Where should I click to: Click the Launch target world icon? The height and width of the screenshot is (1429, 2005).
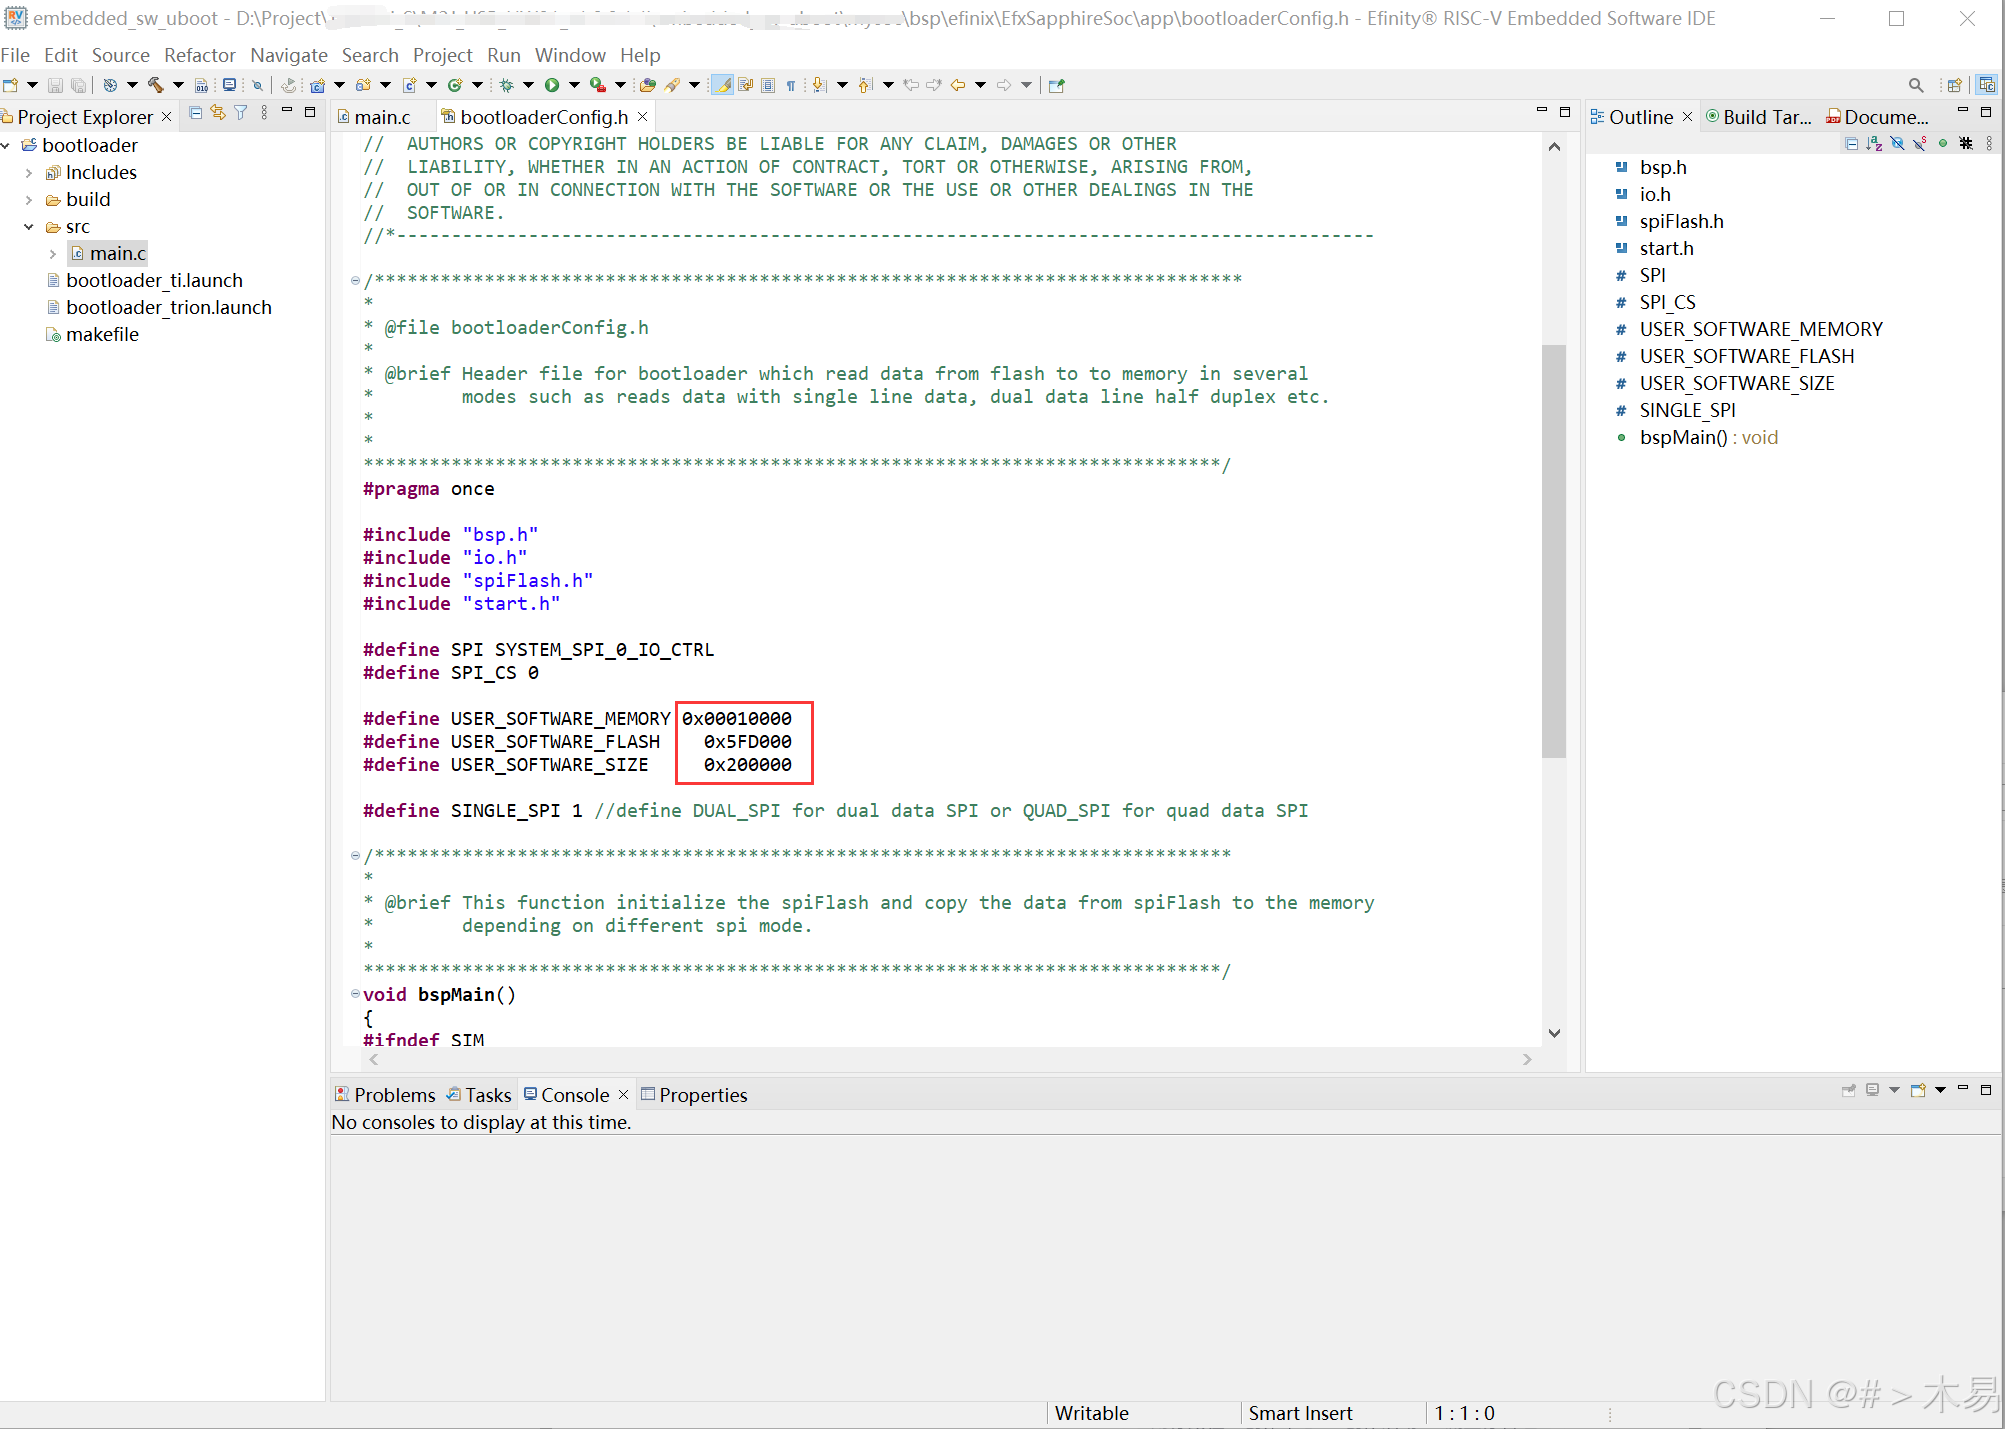(x=111, y=85)
